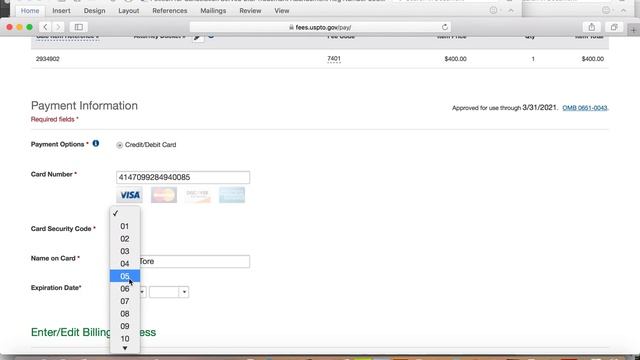
Task: Click the Discover card logo
Action: coord(198,195)
